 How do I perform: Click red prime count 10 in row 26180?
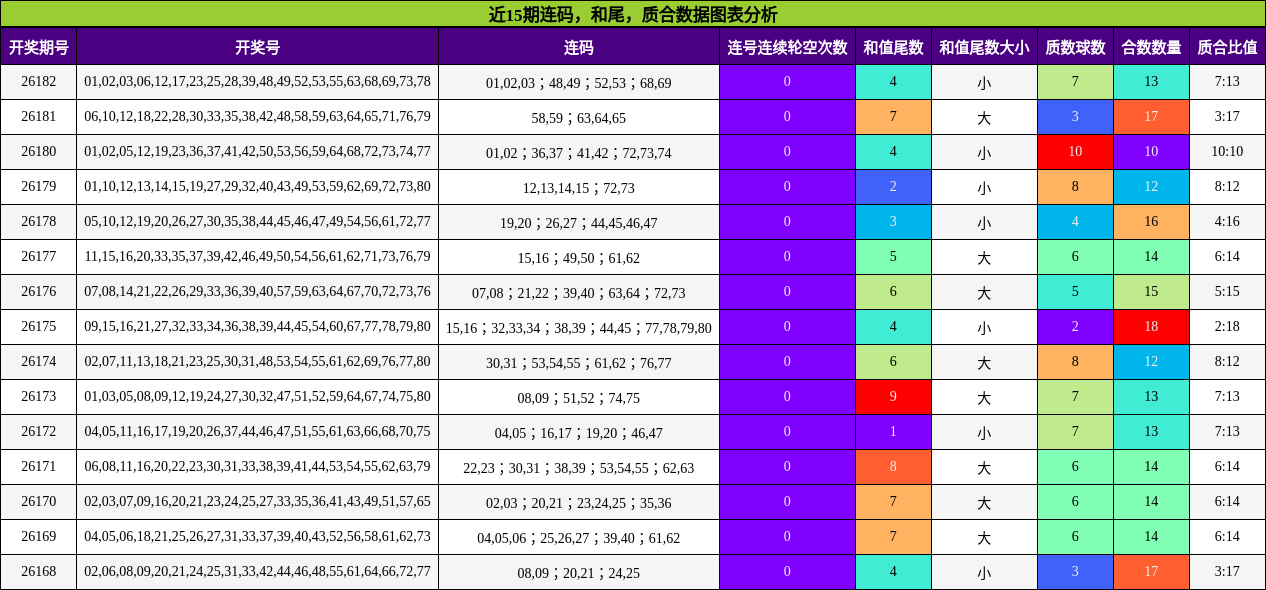point(1075,152)
